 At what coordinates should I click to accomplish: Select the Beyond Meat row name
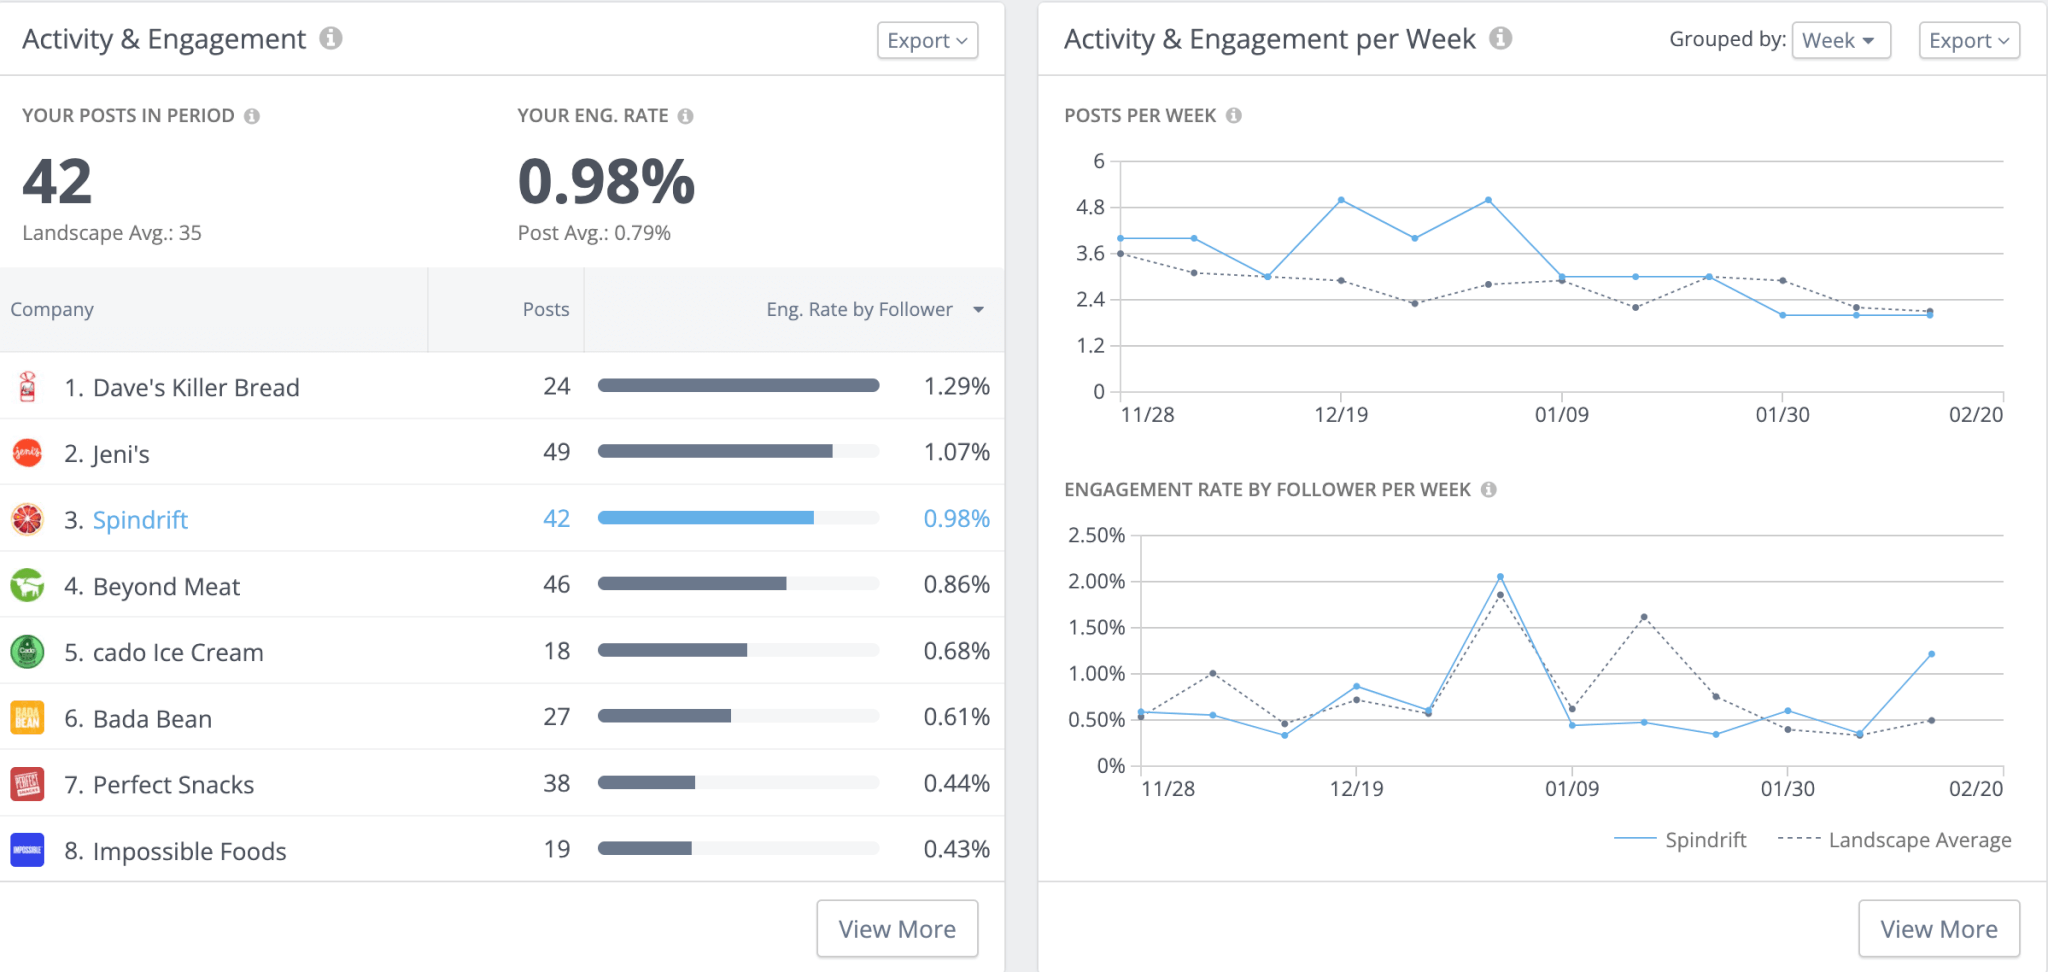coord(166,586)
